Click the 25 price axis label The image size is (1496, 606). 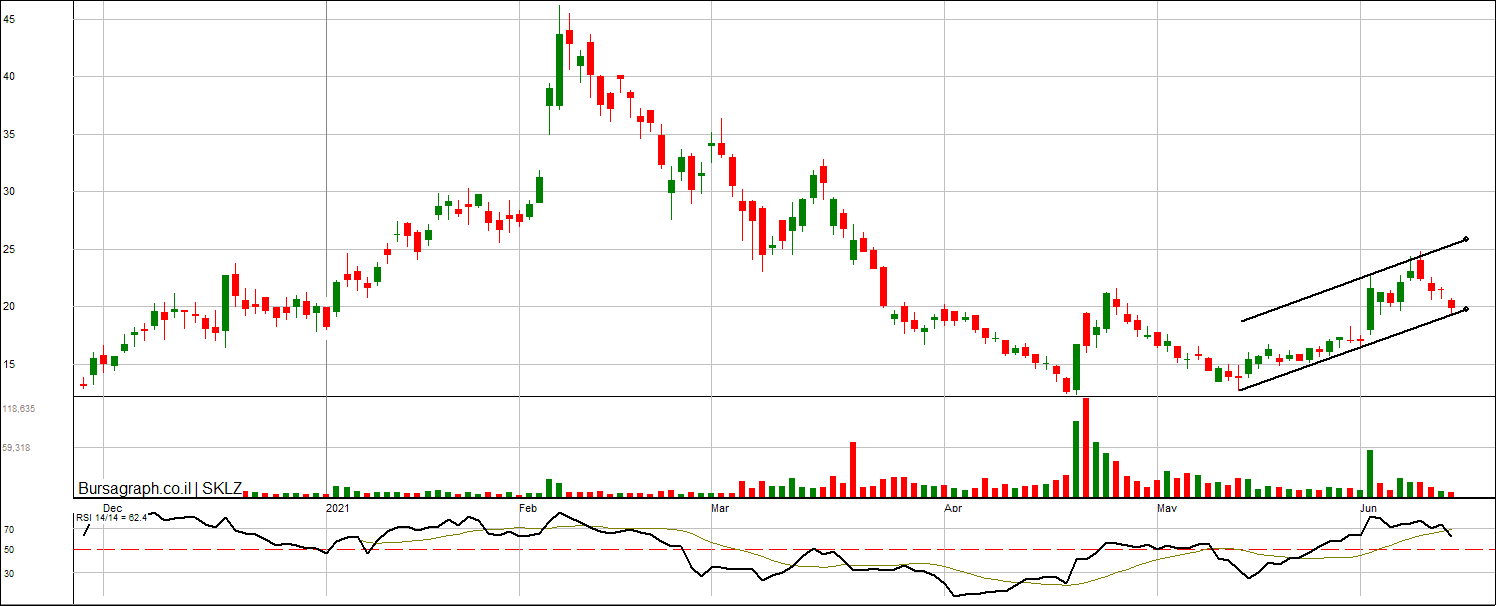pos(8,249)
